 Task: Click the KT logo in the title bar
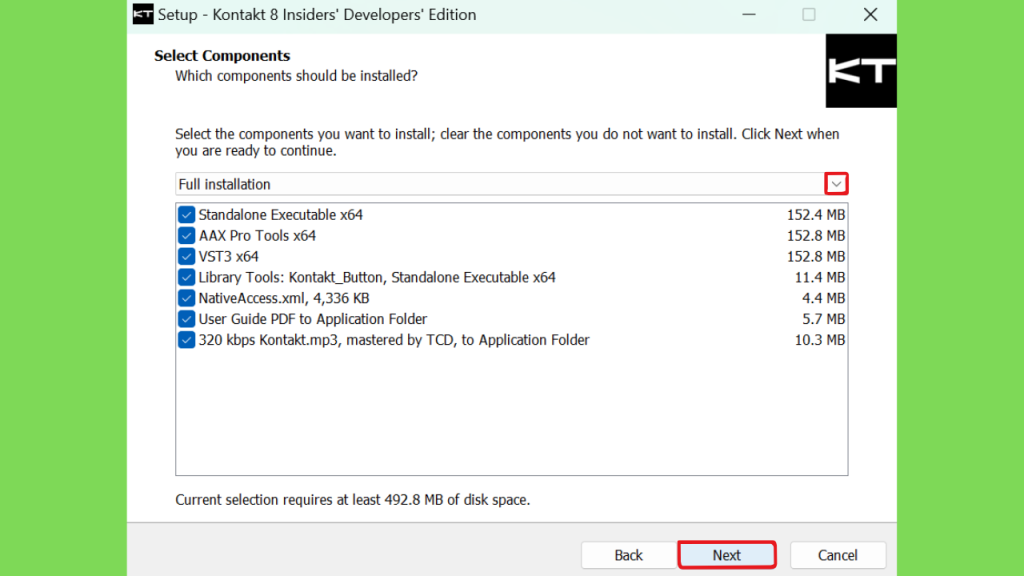pos(143,14)
